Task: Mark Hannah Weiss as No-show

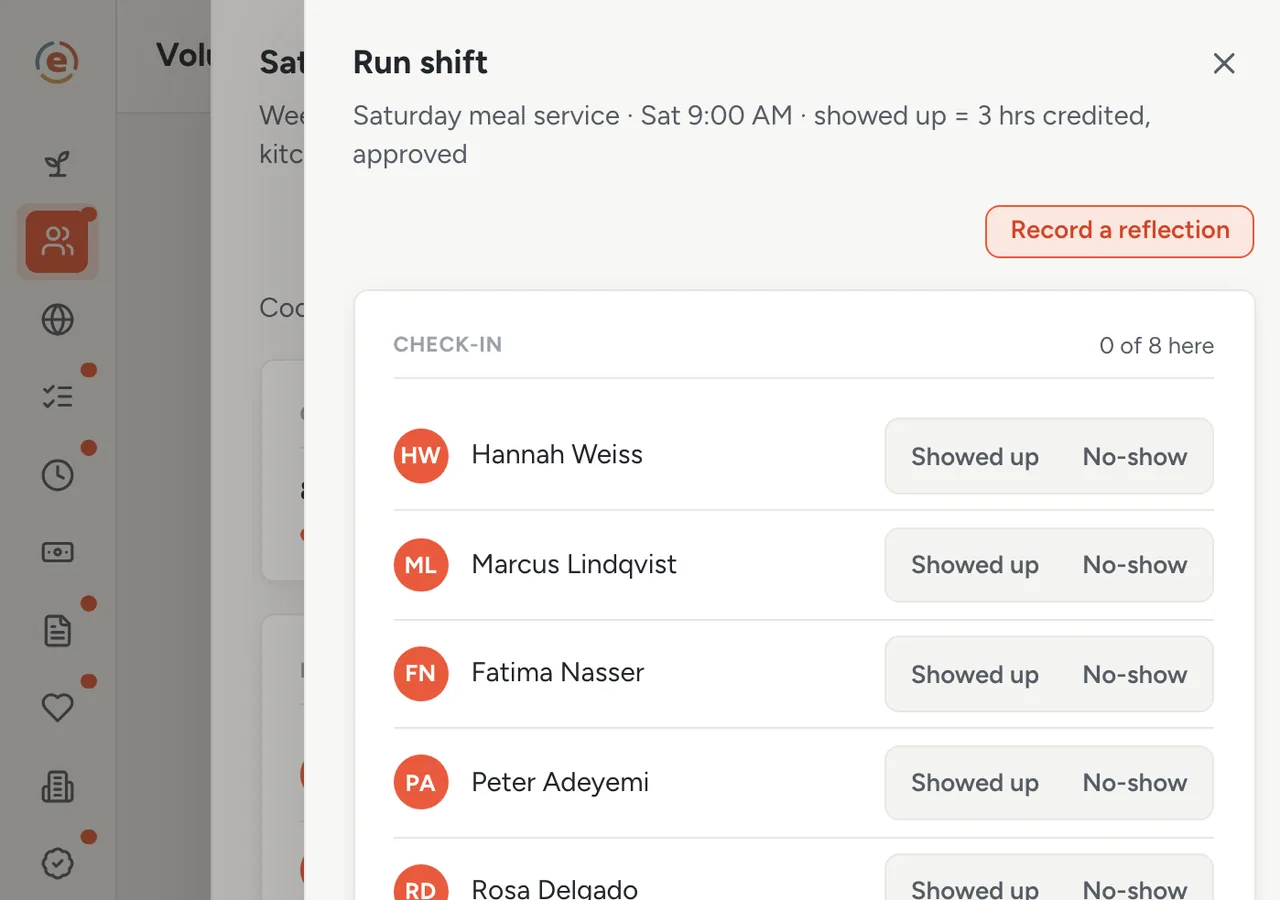Action: click(1135, 457)
